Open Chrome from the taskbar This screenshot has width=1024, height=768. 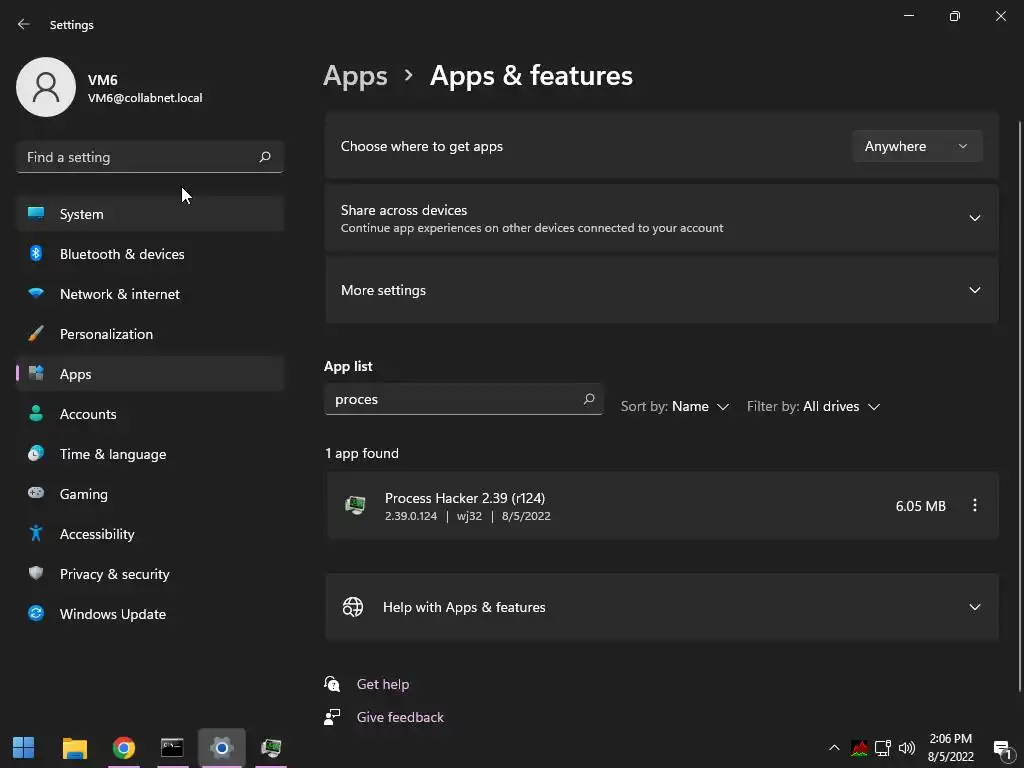click(124, 748)
